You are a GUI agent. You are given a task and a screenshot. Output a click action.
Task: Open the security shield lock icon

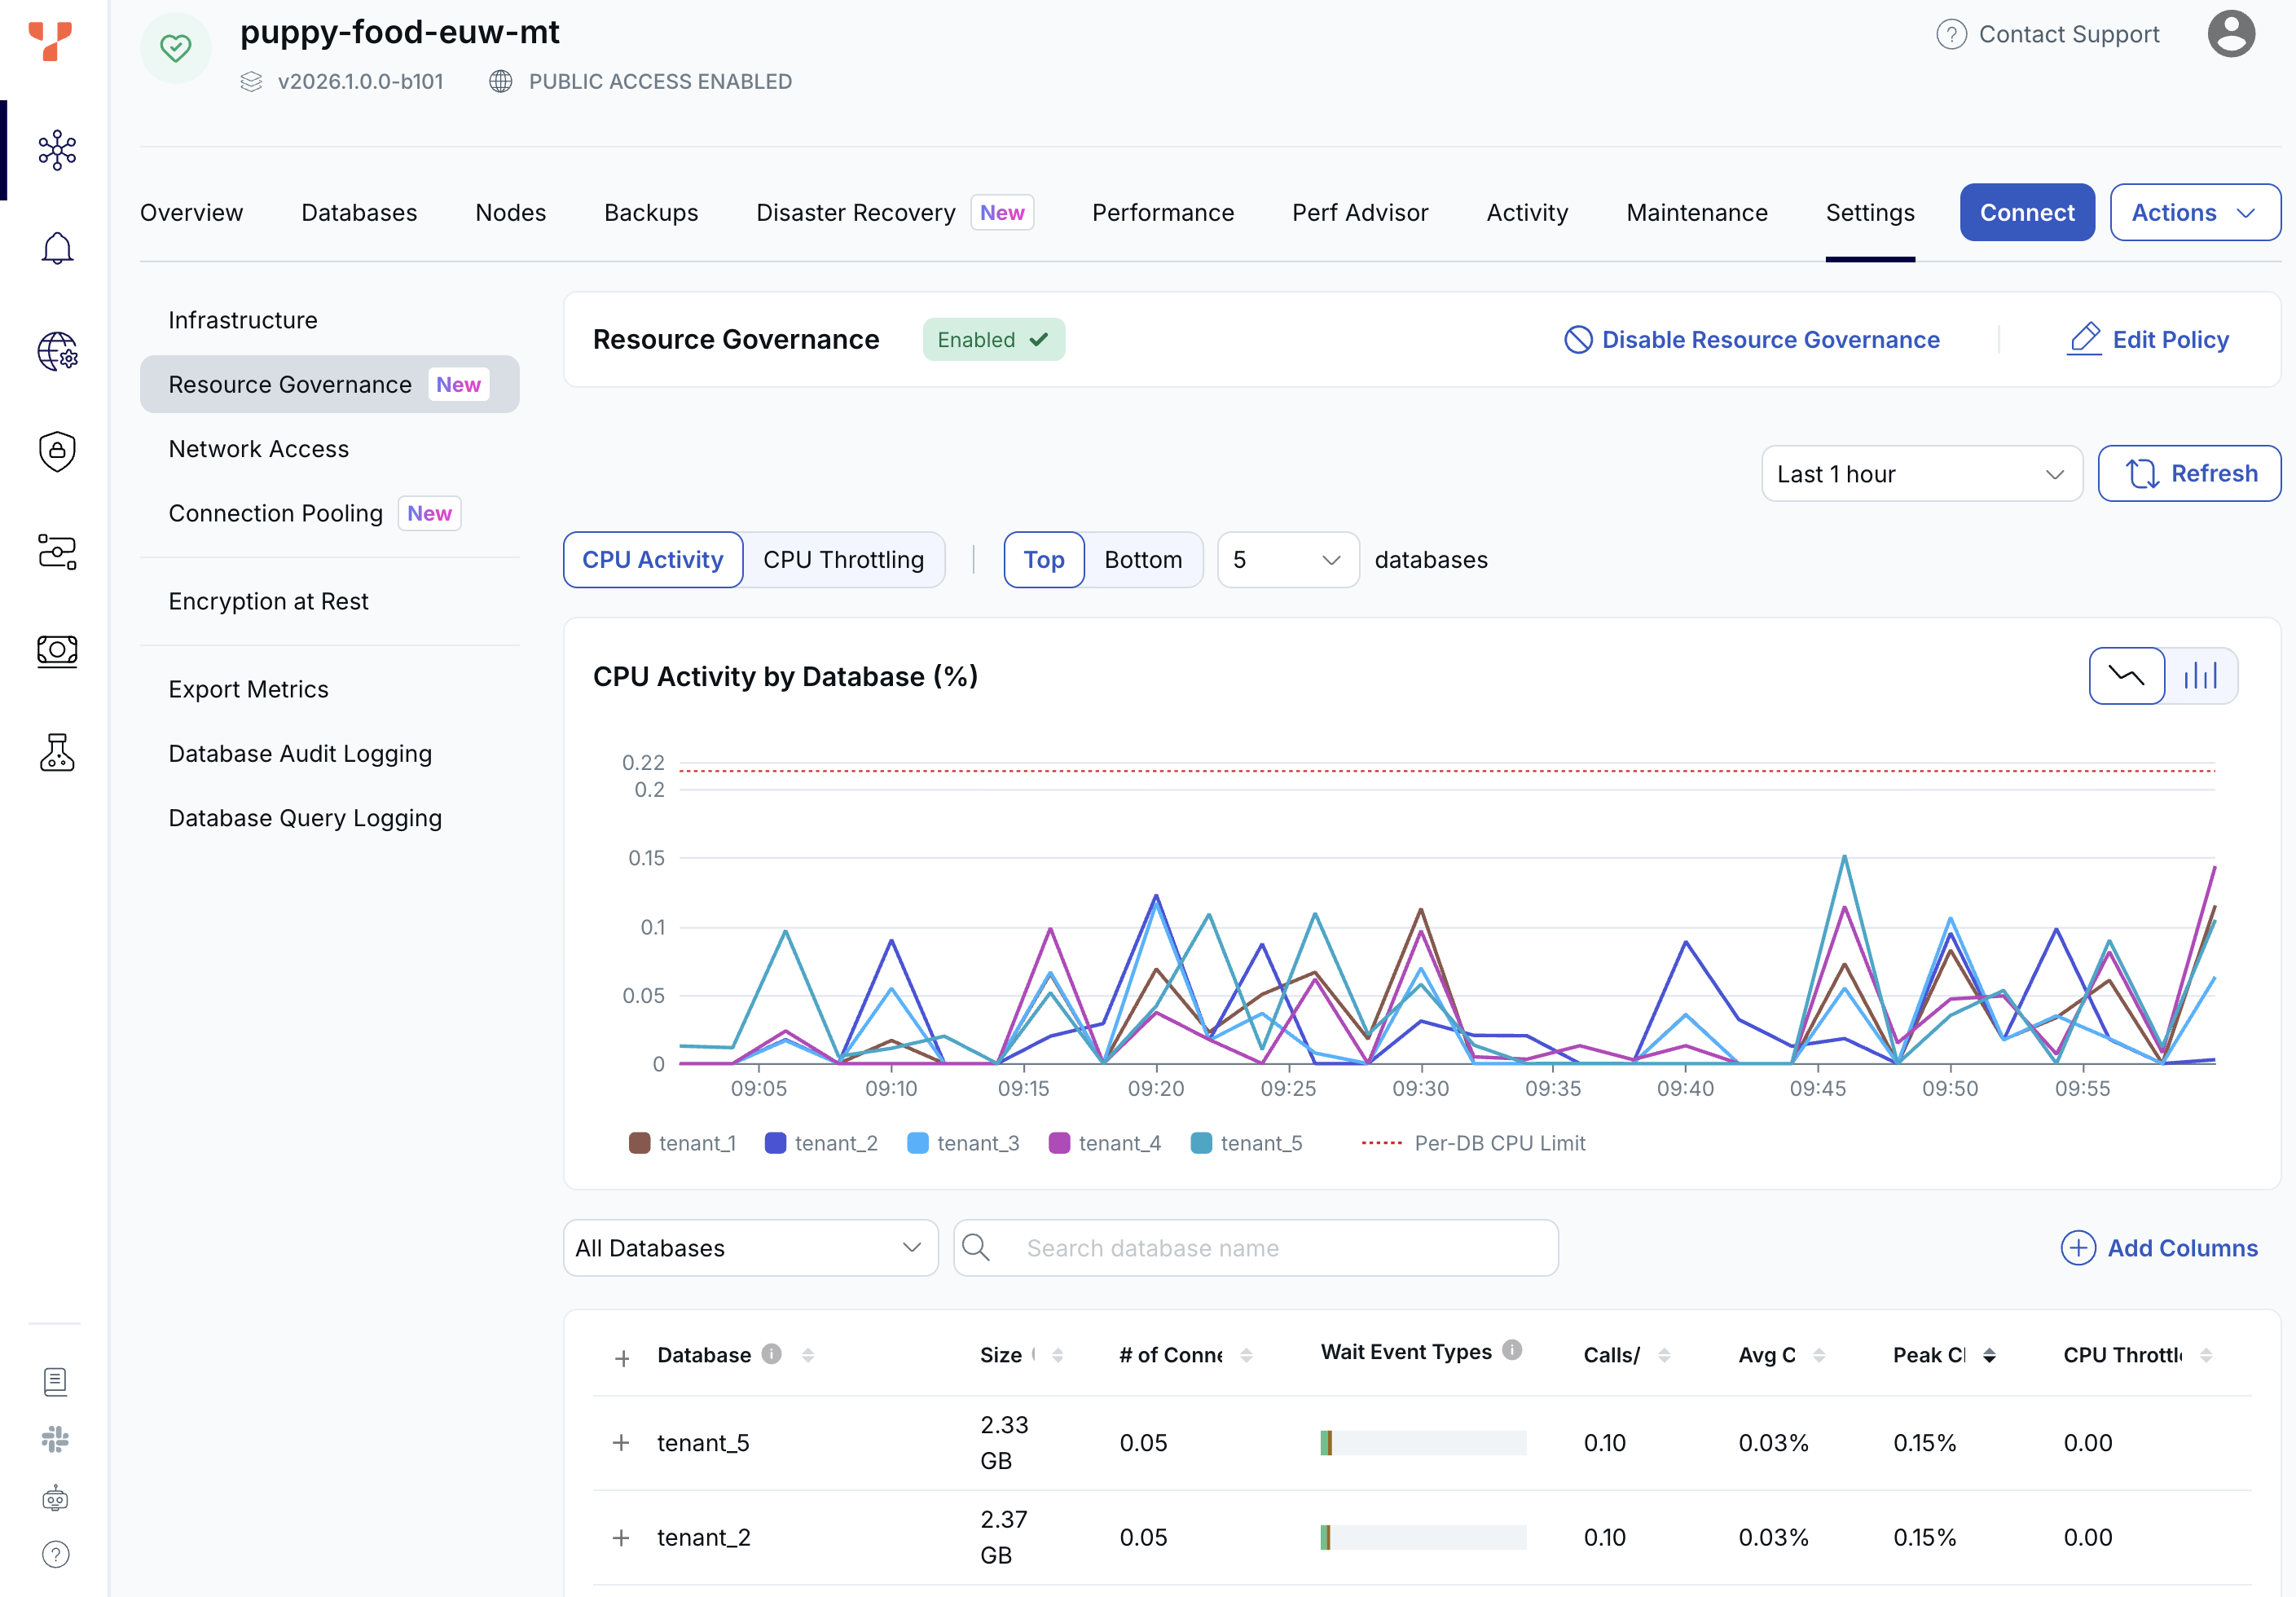pyautogui.click(x=57, y=451)
